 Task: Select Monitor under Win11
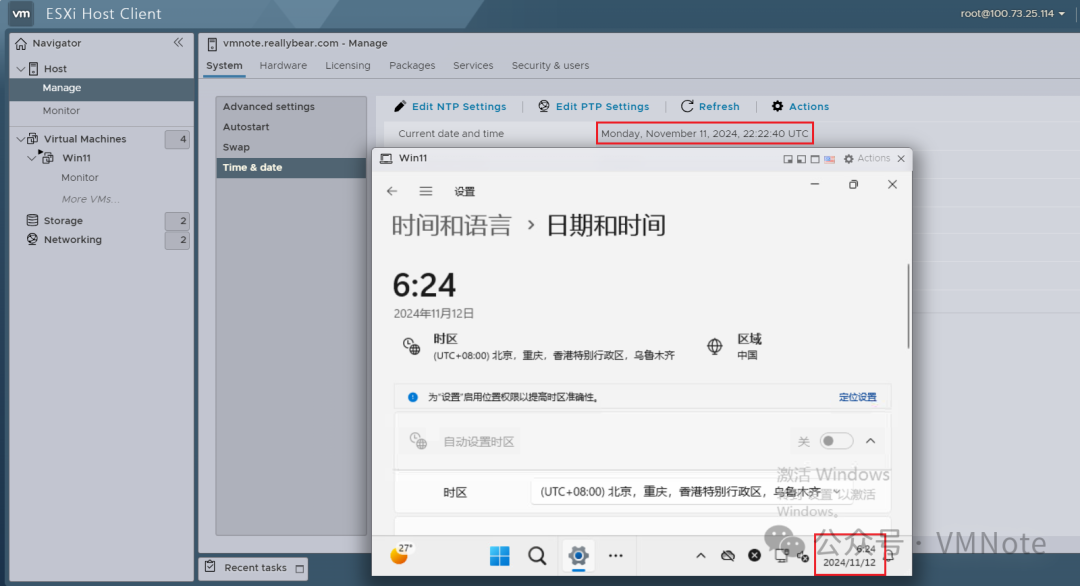80,178
